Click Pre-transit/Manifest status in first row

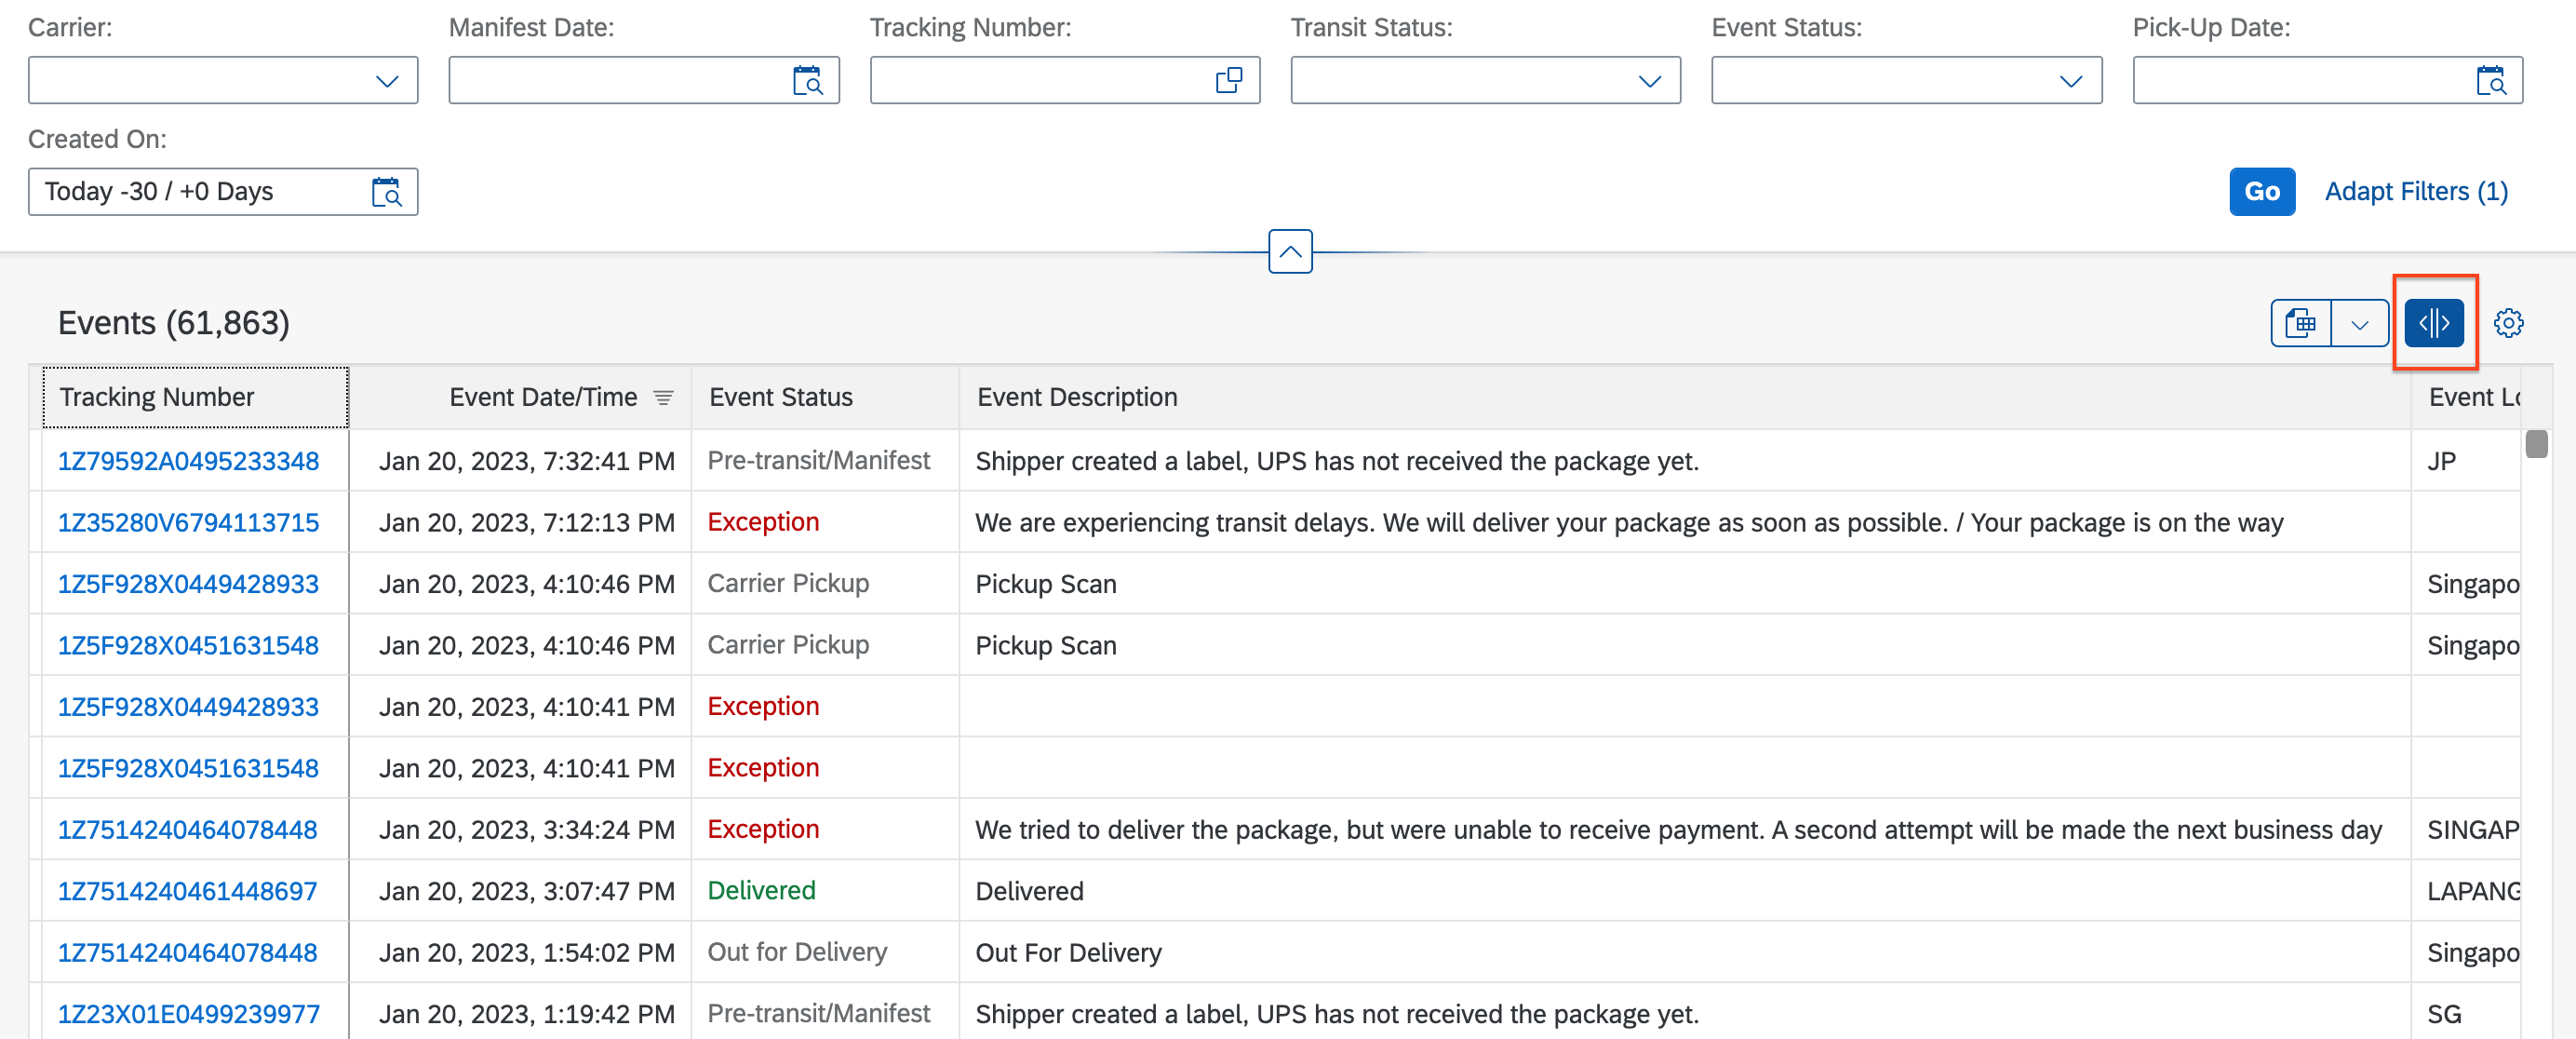click(818, 460)
